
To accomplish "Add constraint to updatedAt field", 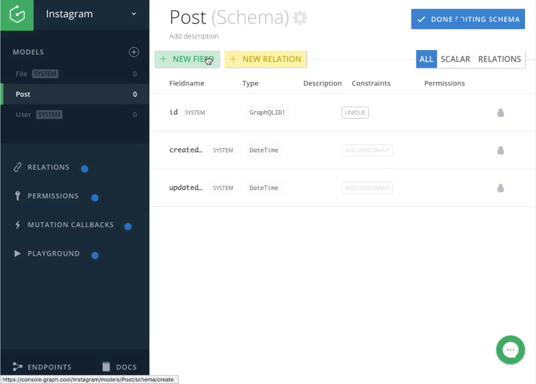I will [367, 188].
